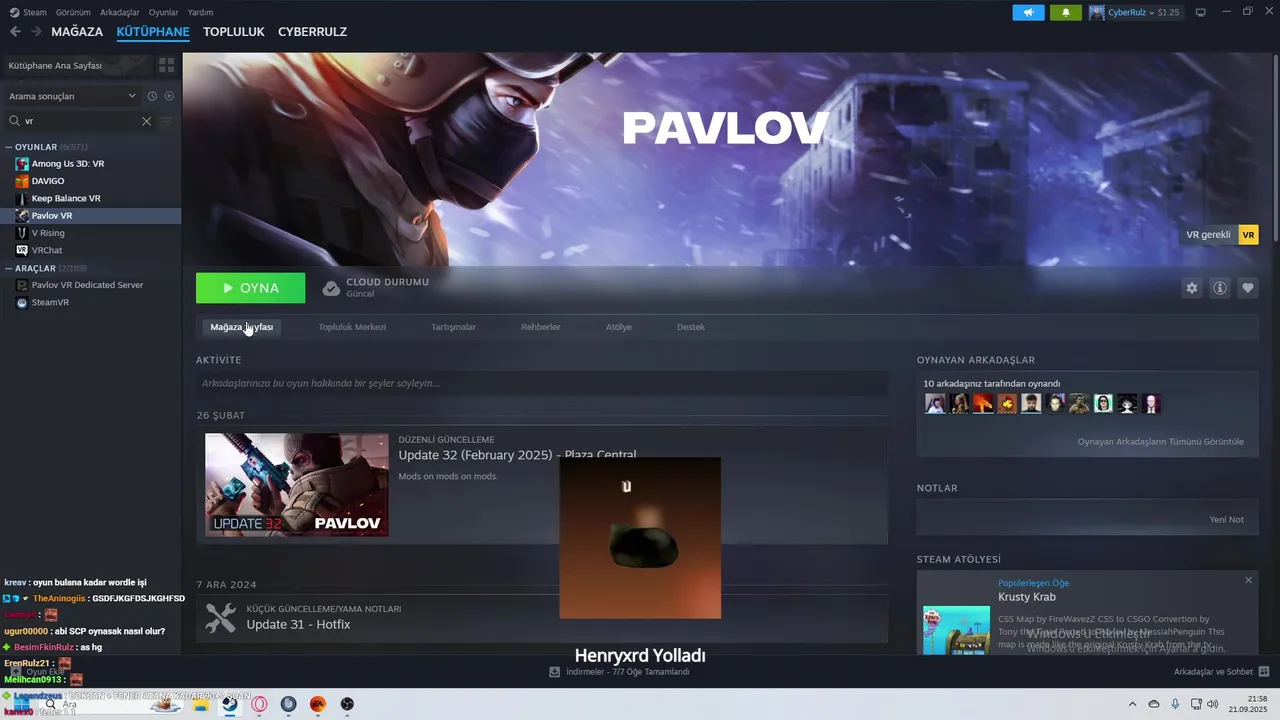1280x720 pixels.
Task: Open the green notifications bell
Action: pyautogui.click(x=1066, y=12)
